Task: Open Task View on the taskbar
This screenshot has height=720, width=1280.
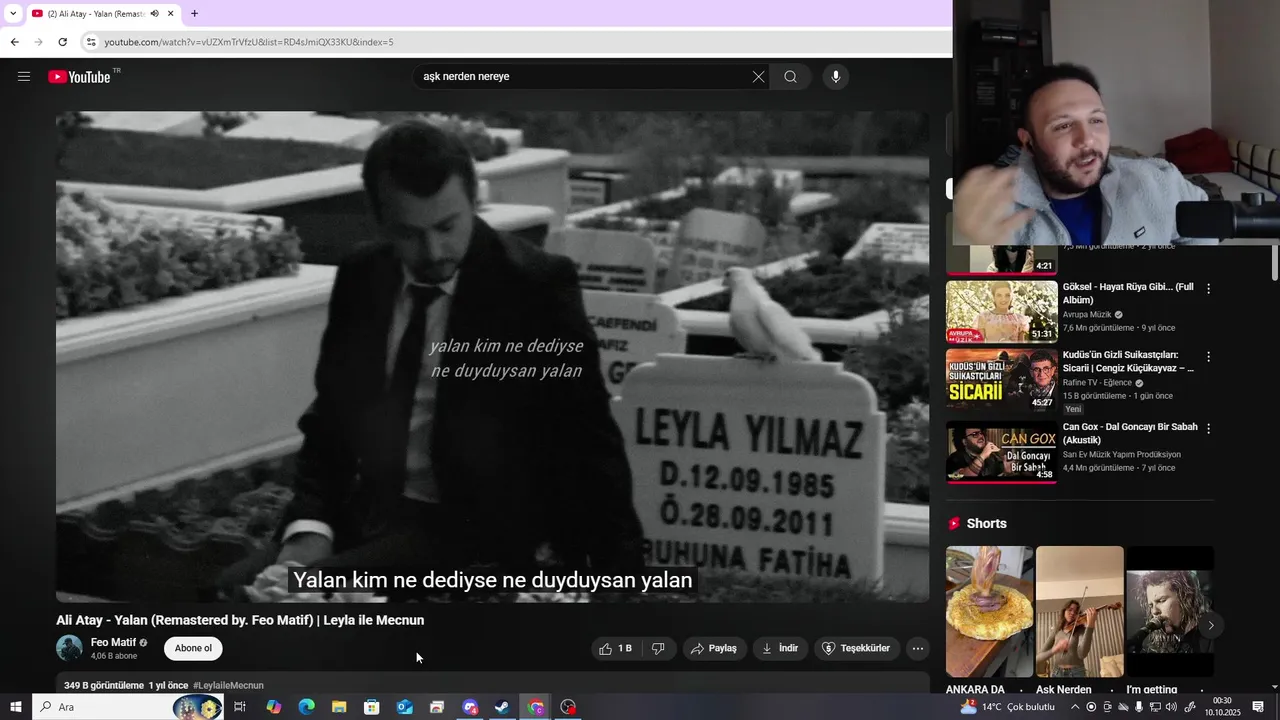Action: coord(240,707)
